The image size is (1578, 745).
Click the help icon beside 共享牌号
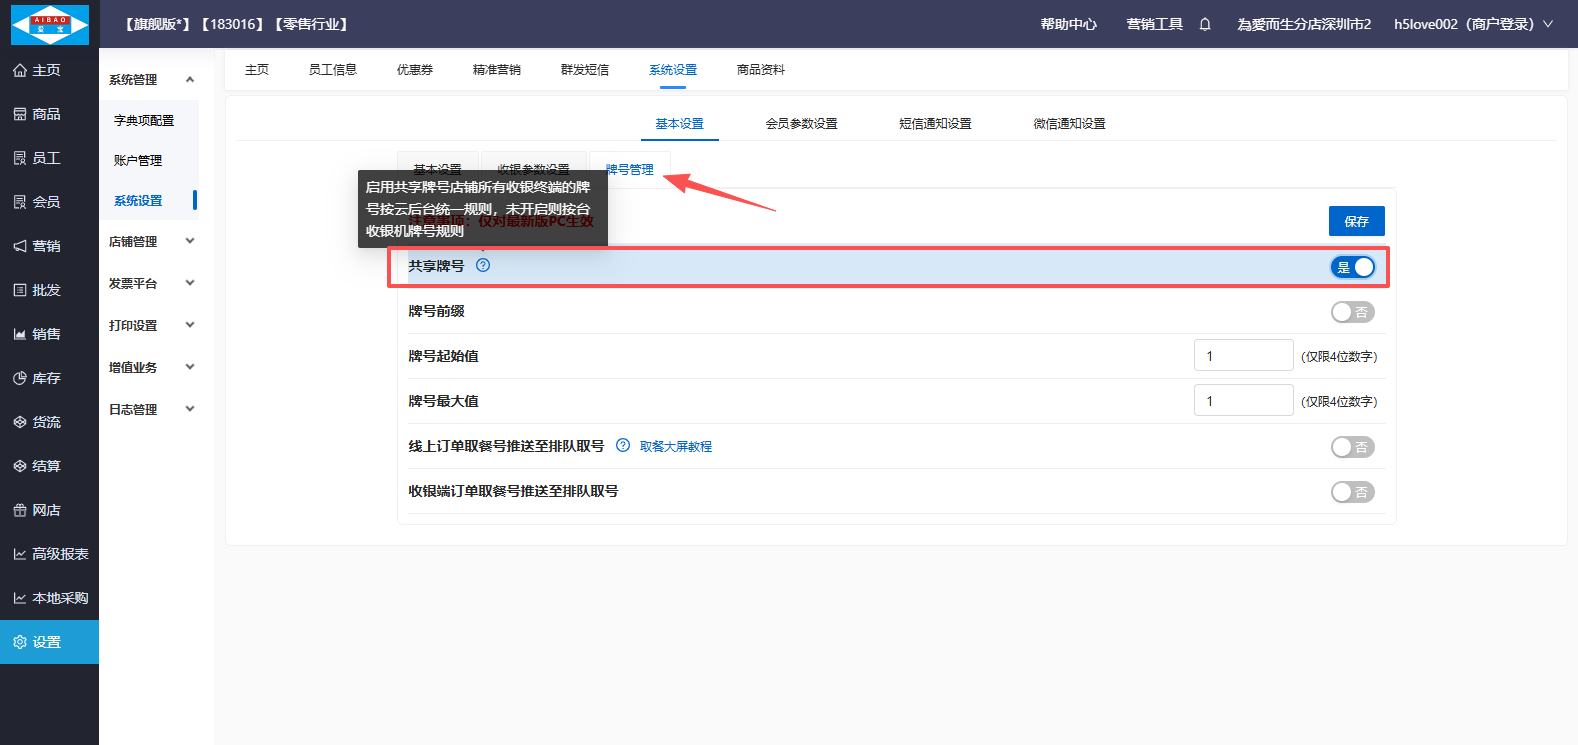[x=483, y=266]
